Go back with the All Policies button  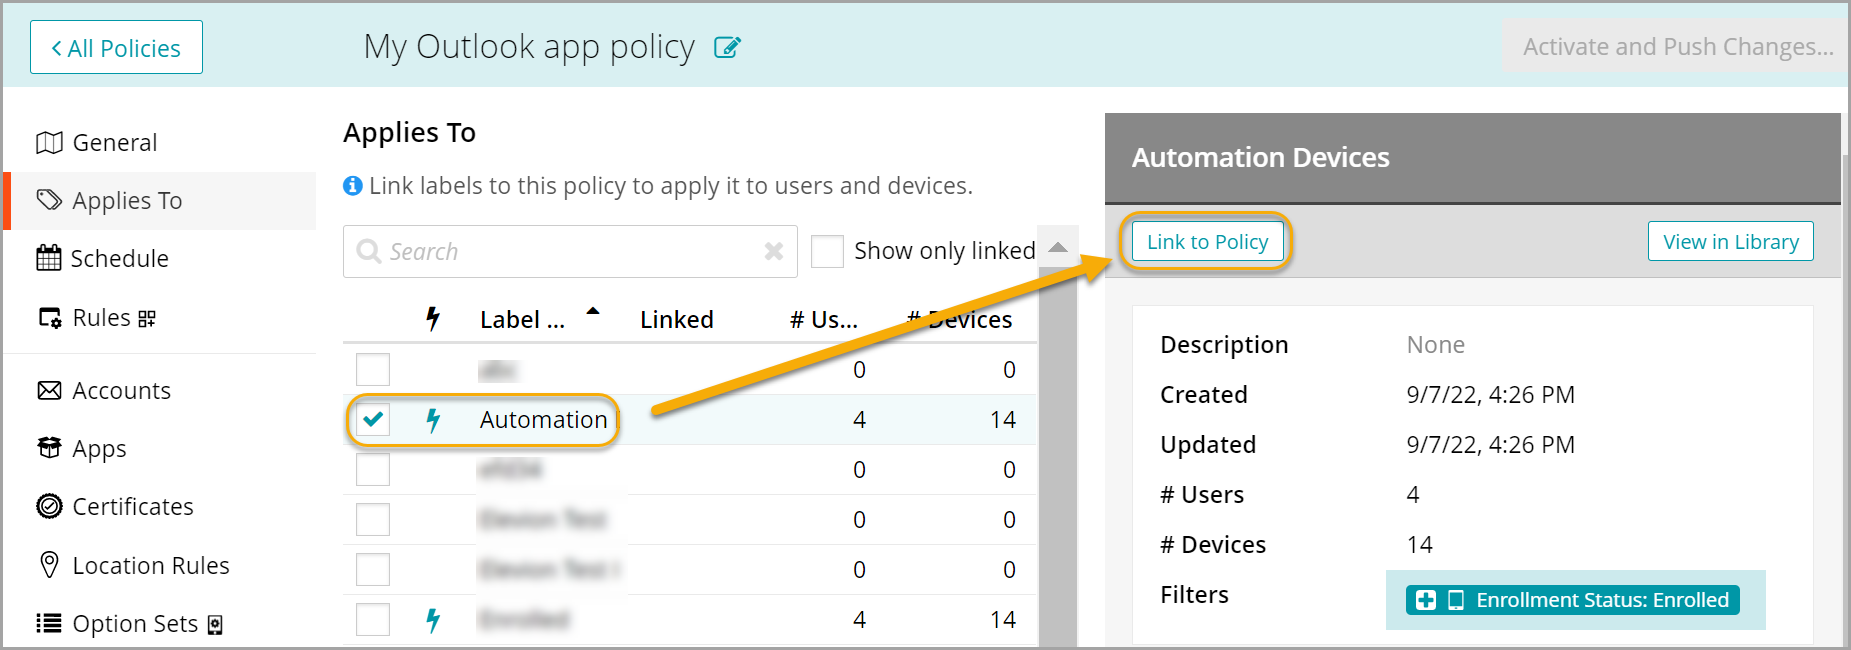[x=116, y=47]
